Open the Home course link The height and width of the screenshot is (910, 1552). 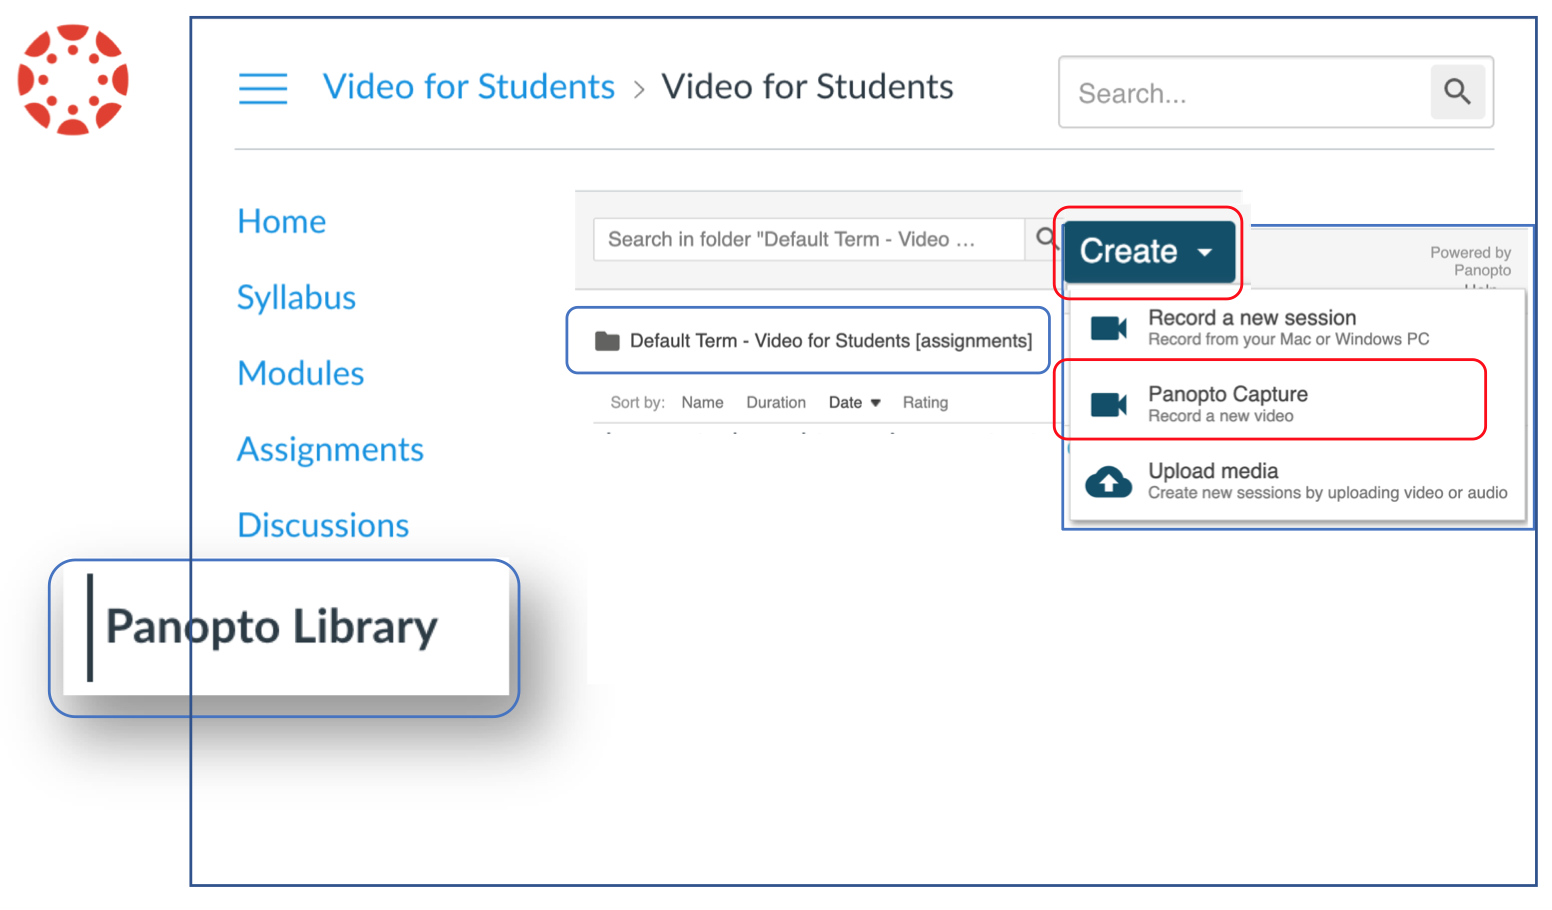coord(282,221)
